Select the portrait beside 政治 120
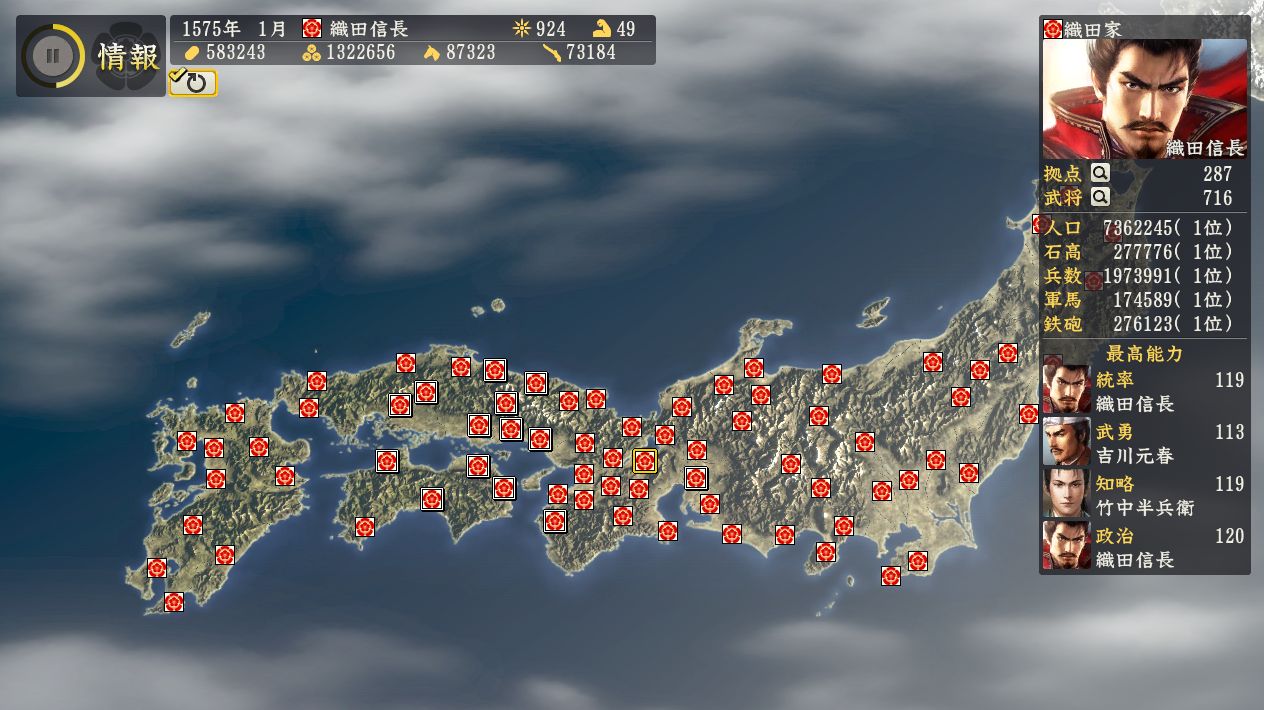The width and height of the screenshot is (1264, 710). coord(1066,544)
